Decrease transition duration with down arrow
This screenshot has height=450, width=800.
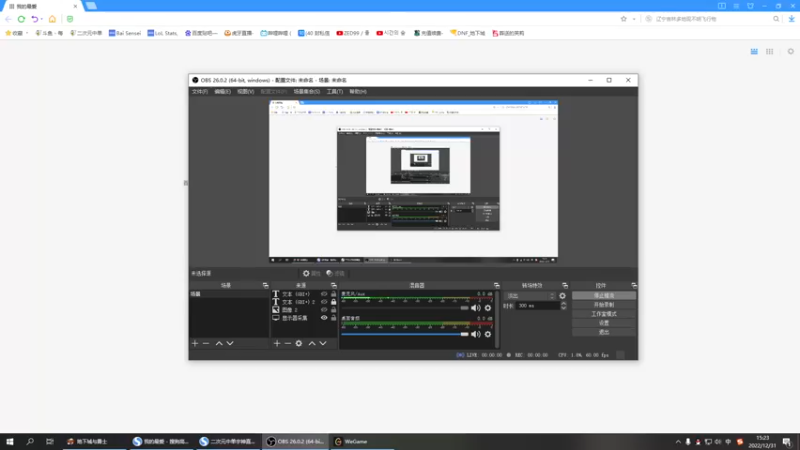[x=563, y=308]
